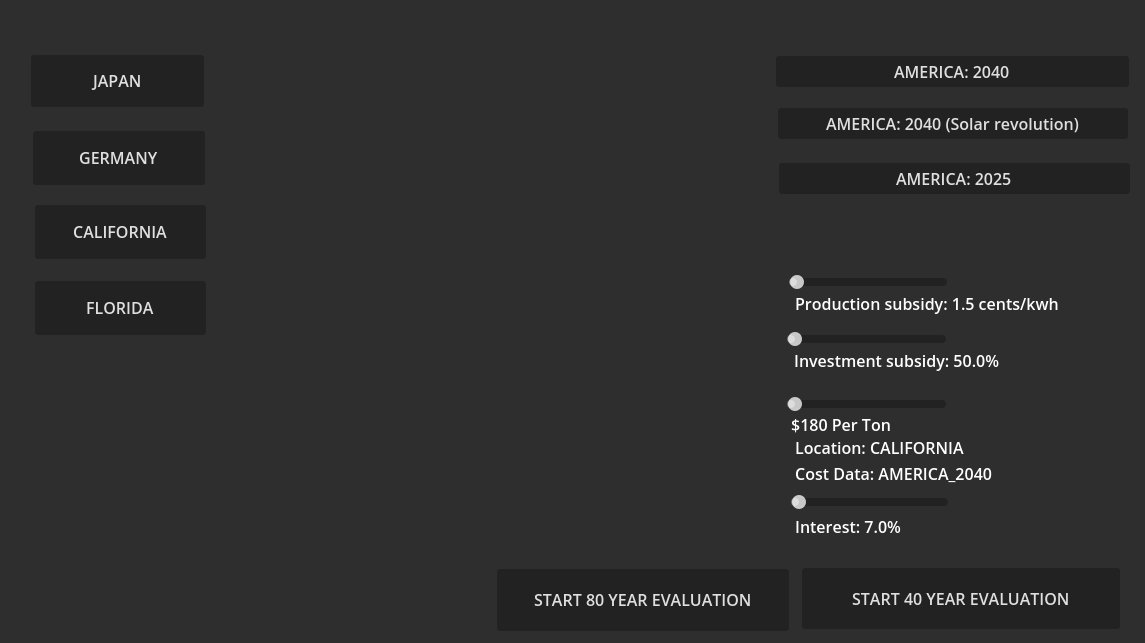Select the JAPAN location button
The width and height of the screenshot is (1145, 643).
pos(117,81)
